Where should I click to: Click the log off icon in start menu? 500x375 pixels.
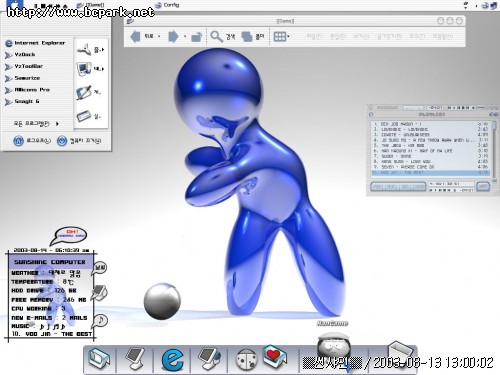(18, 141)
